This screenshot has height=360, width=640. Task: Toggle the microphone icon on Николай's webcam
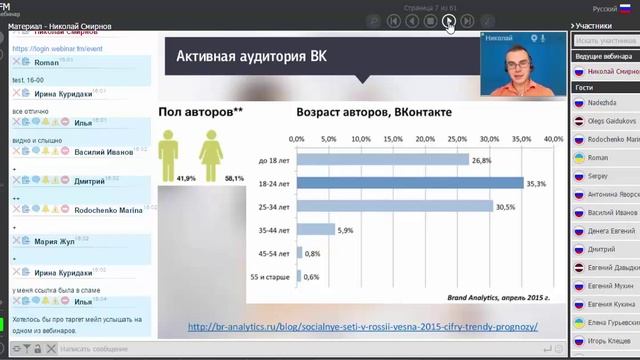pos(543,38)
